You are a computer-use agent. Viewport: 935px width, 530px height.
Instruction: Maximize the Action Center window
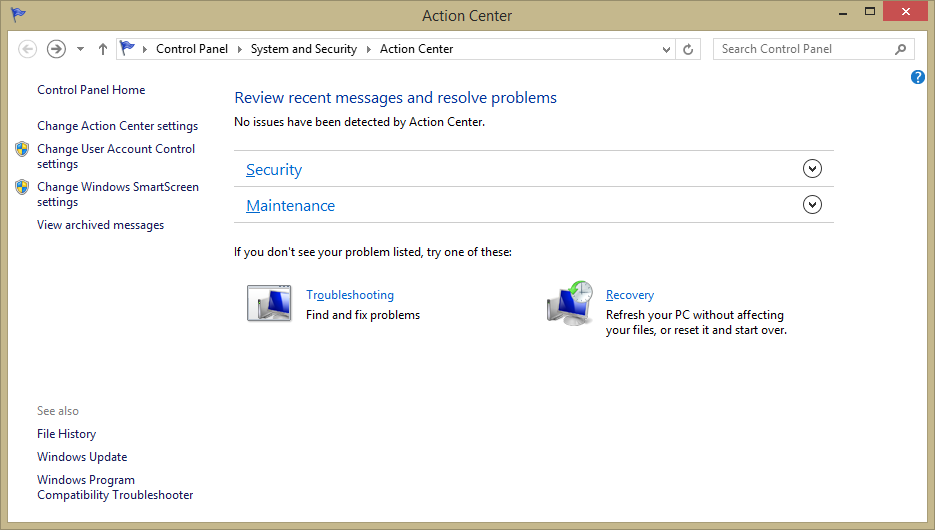(870, 11)
